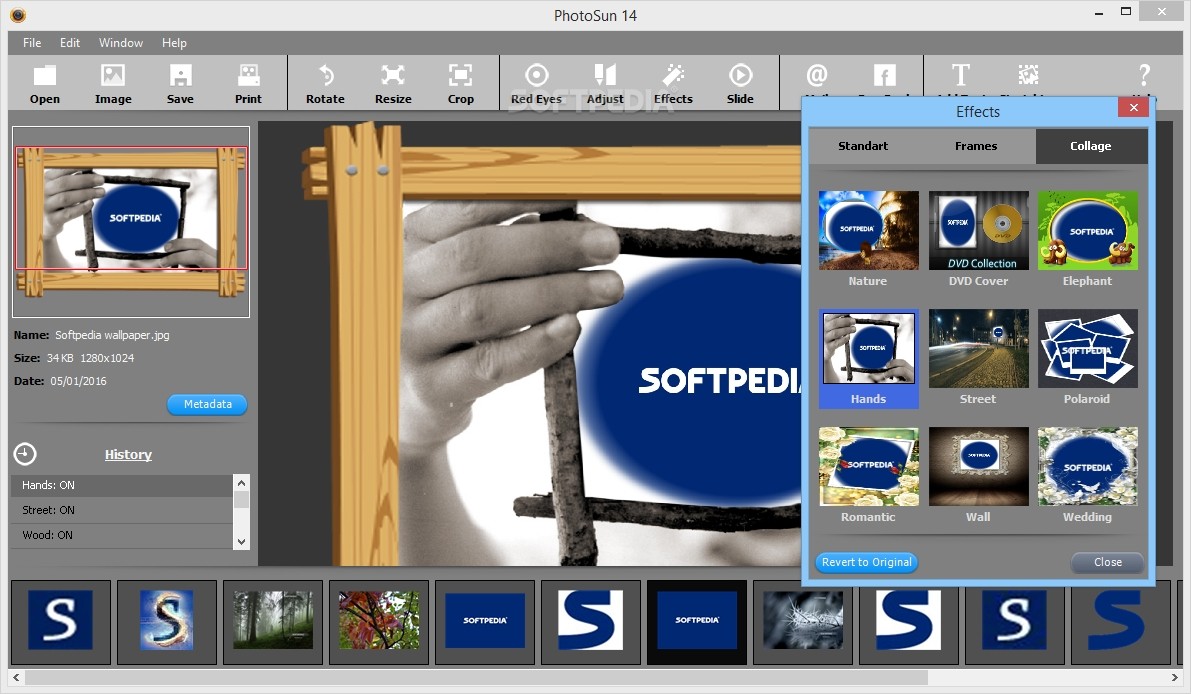Open the highlighted Softpedia filmstrip thumbnail
The image size is (1191, 694).
click(697, 622)
